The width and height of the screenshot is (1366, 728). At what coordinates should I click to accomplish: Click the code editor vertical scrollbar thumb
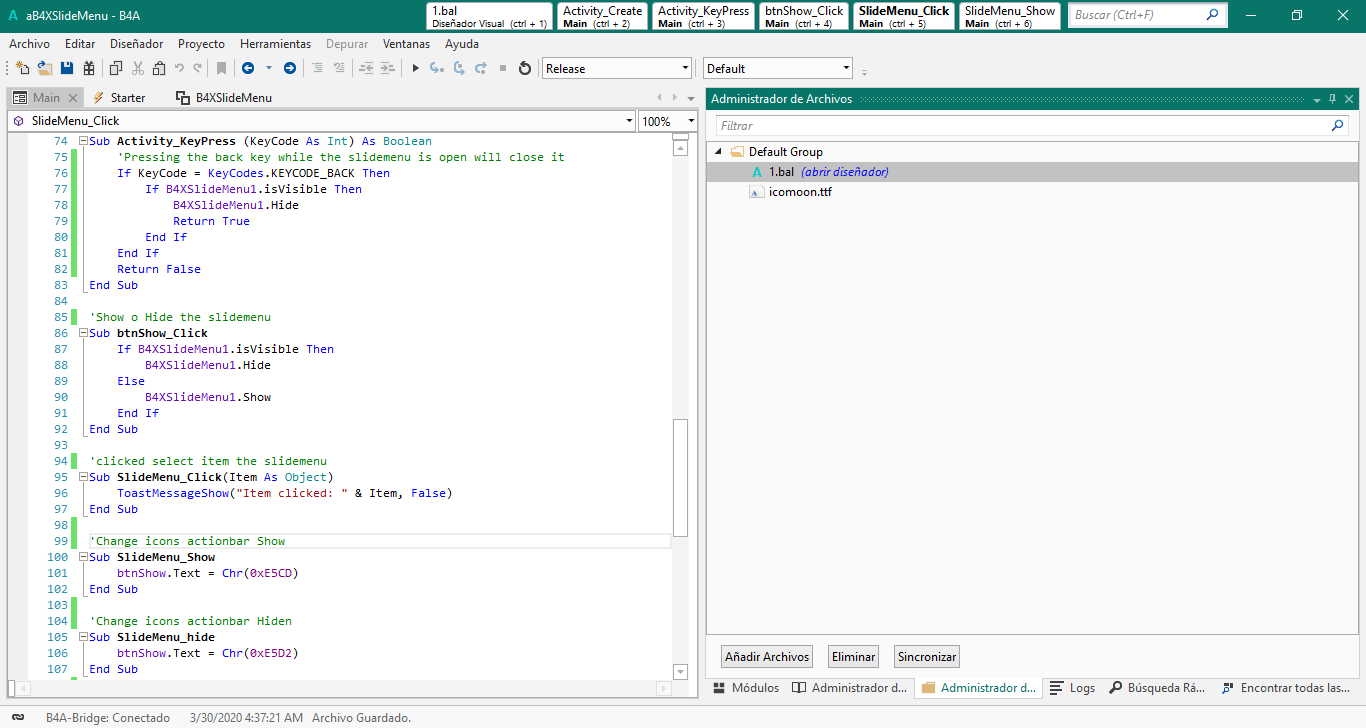pyautogui.click(x=680, y=476)
